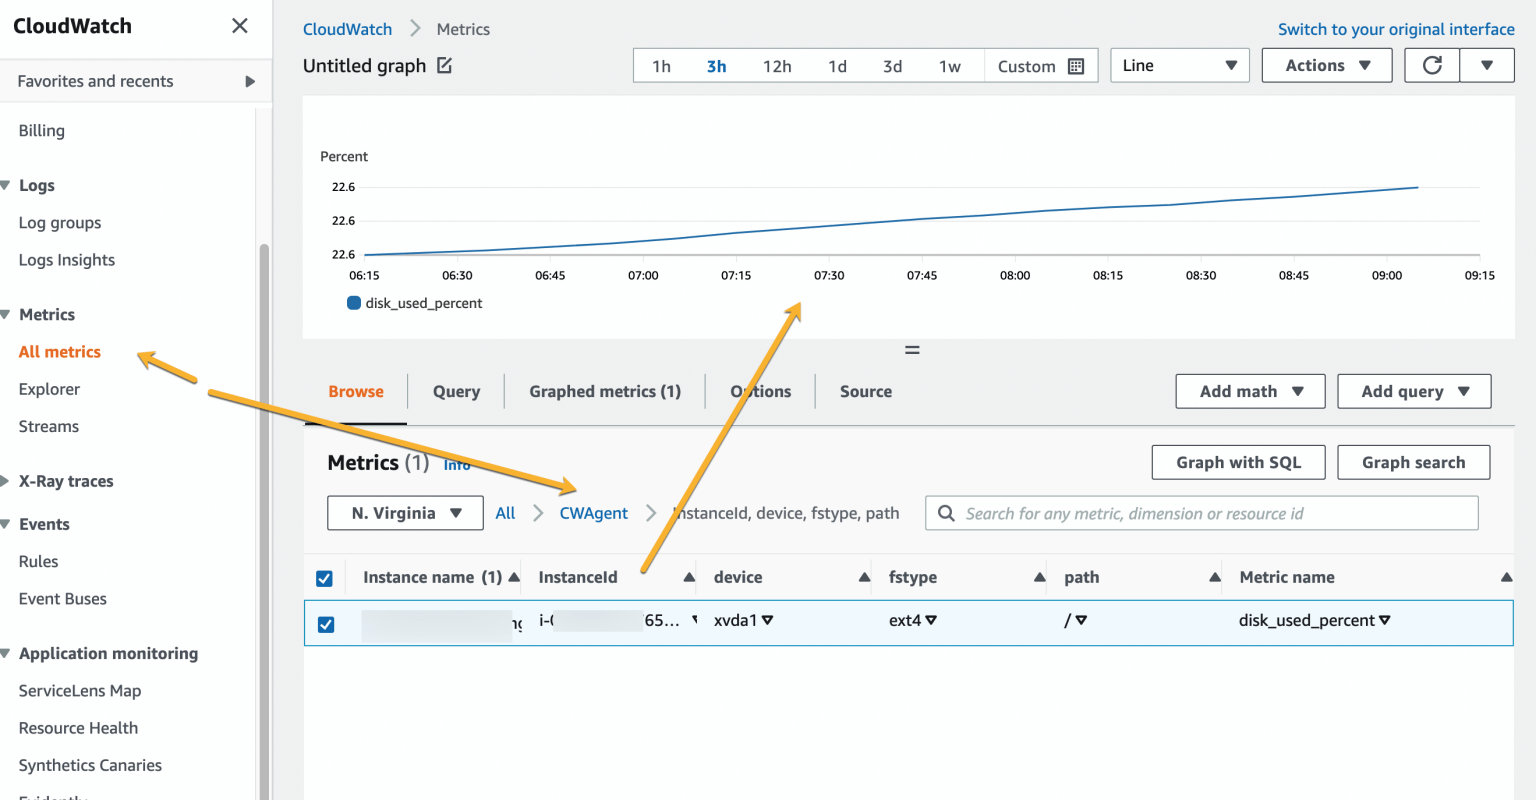The width and height of the screenshot is (1536, 800).
Task: Click the search magnifier icon in metrics search
Action: point(946,514)
